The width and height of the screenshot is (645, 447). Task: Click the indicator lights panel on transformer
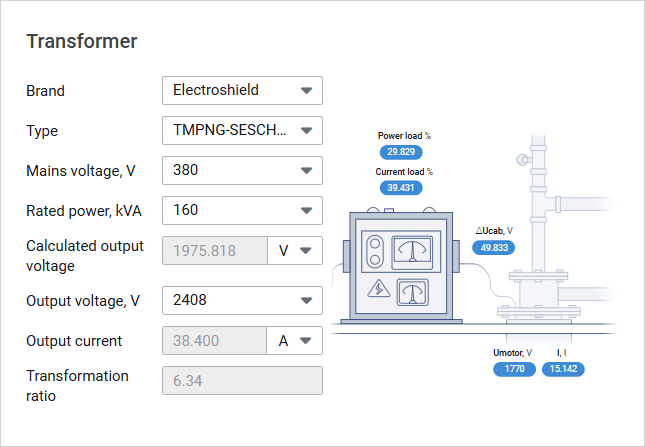pos(376,250)
